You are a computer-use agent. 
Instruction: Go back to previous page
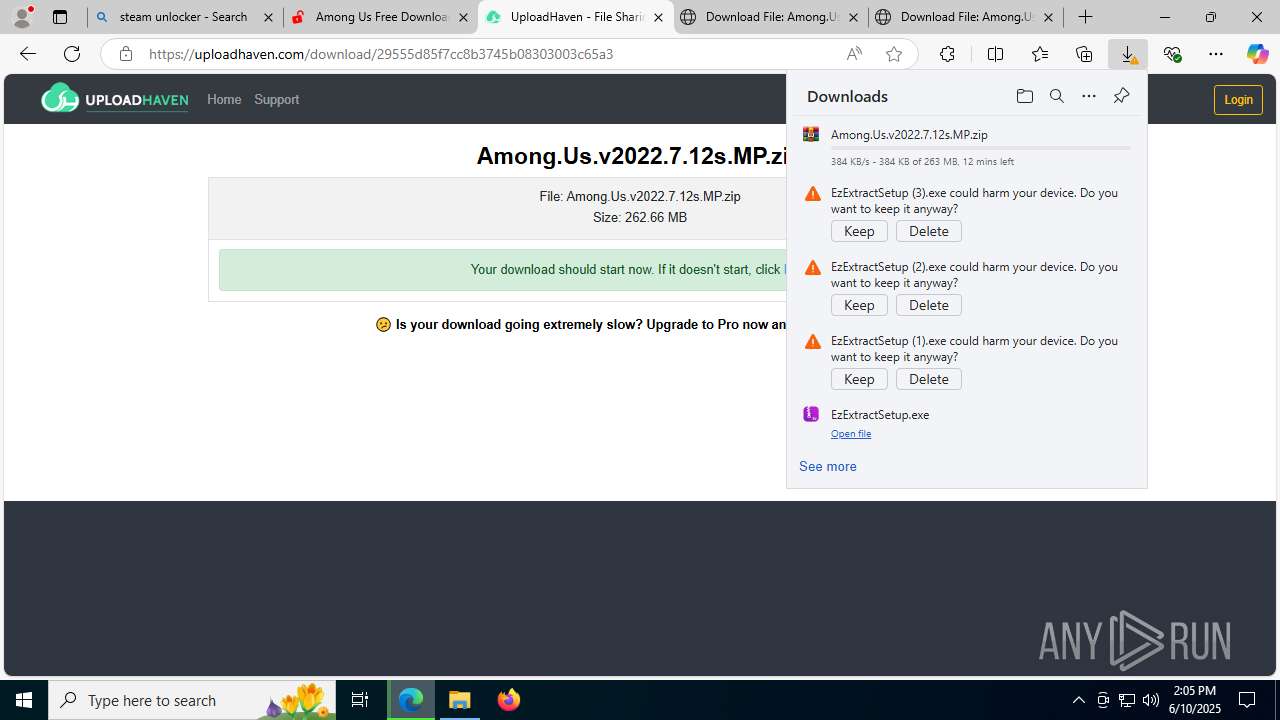pyautogui.click(x=28, y=54)
